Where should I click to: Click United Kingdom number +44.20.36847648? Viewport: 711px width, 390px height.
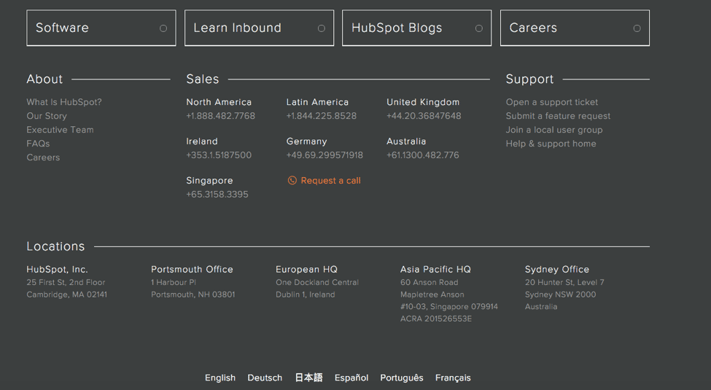424,116
